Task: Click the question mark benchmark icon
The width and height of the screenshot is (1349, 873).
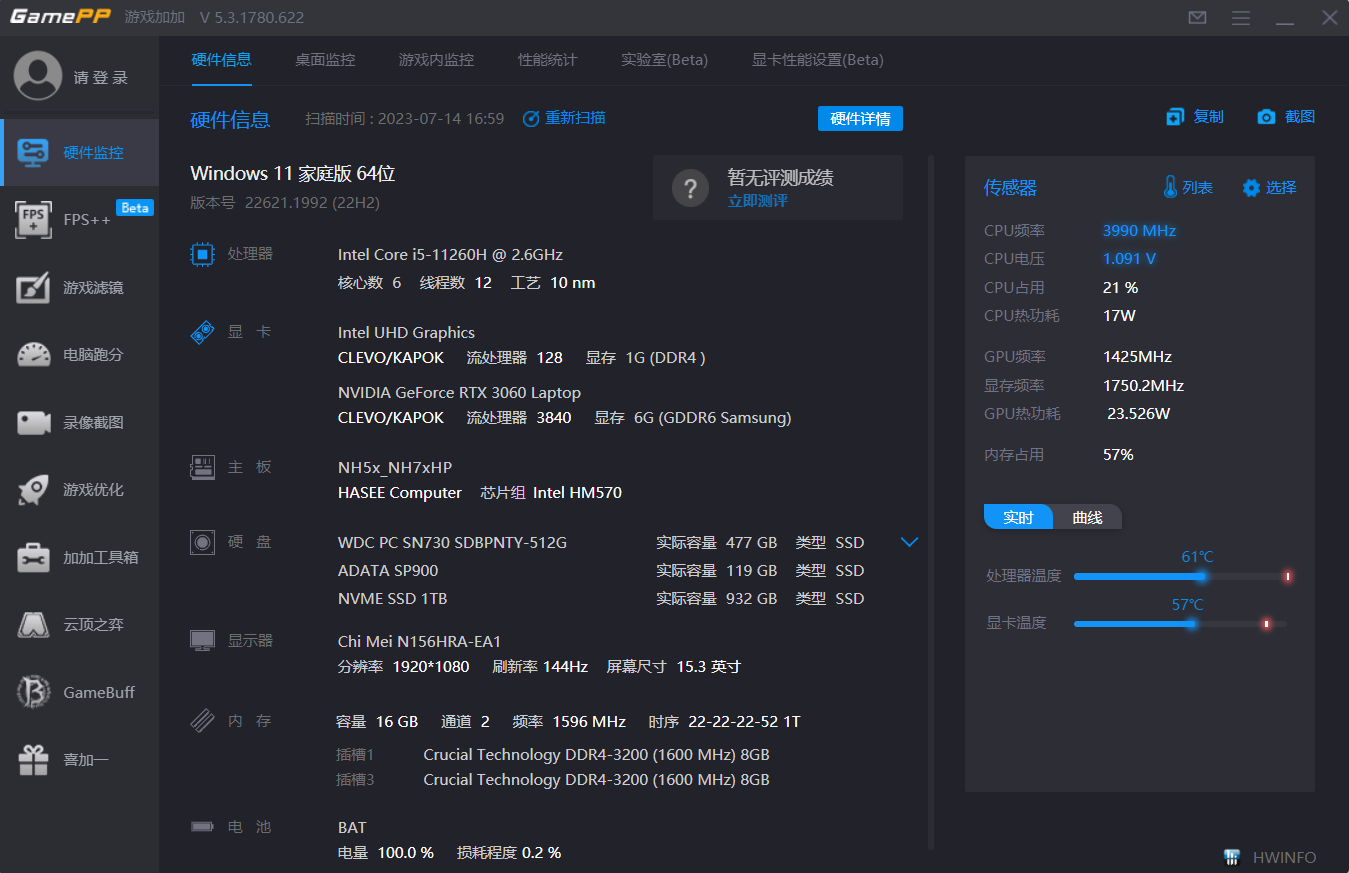Action: [x=691, y=187]
